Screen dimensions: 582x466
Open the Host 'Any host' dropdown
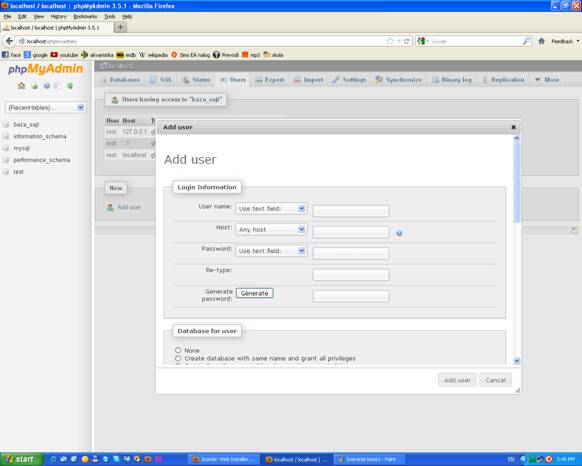[271, 230]
